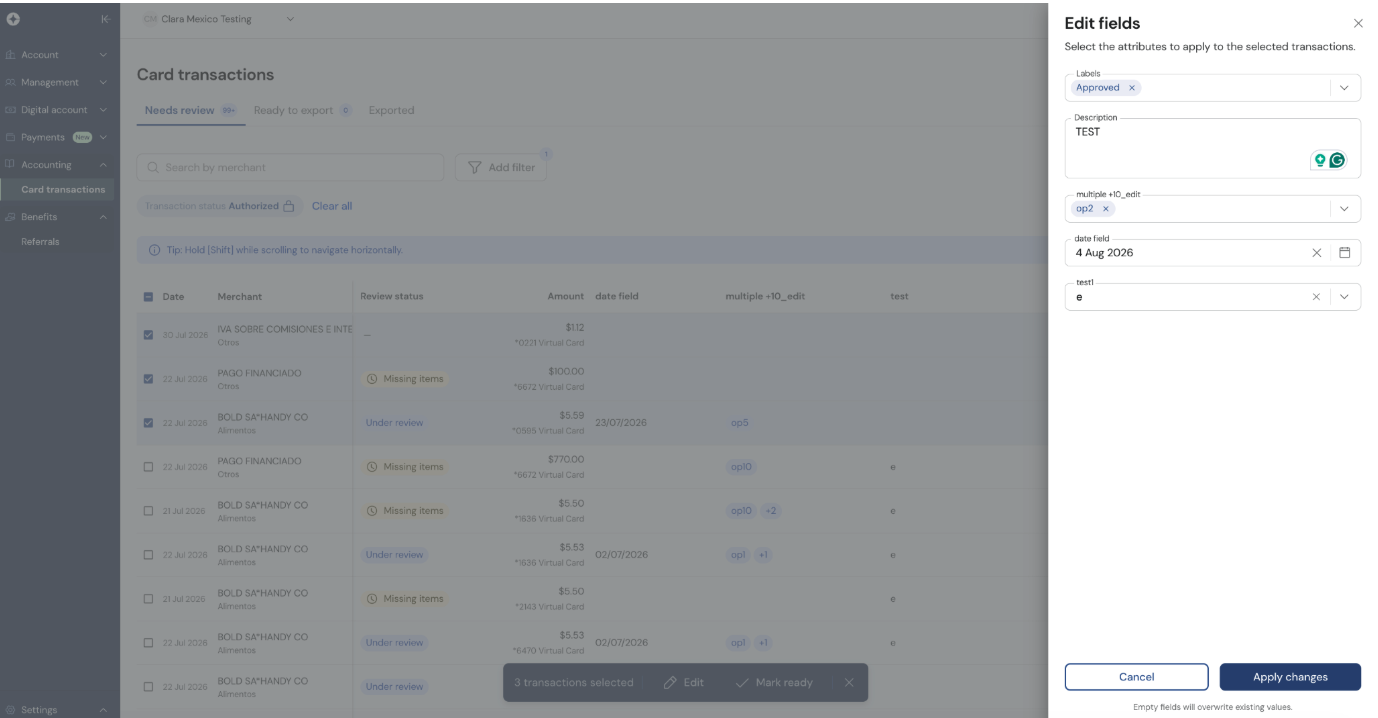Remove the op2 chip
1378x718 pixels.
click(x=1105, y=209)
